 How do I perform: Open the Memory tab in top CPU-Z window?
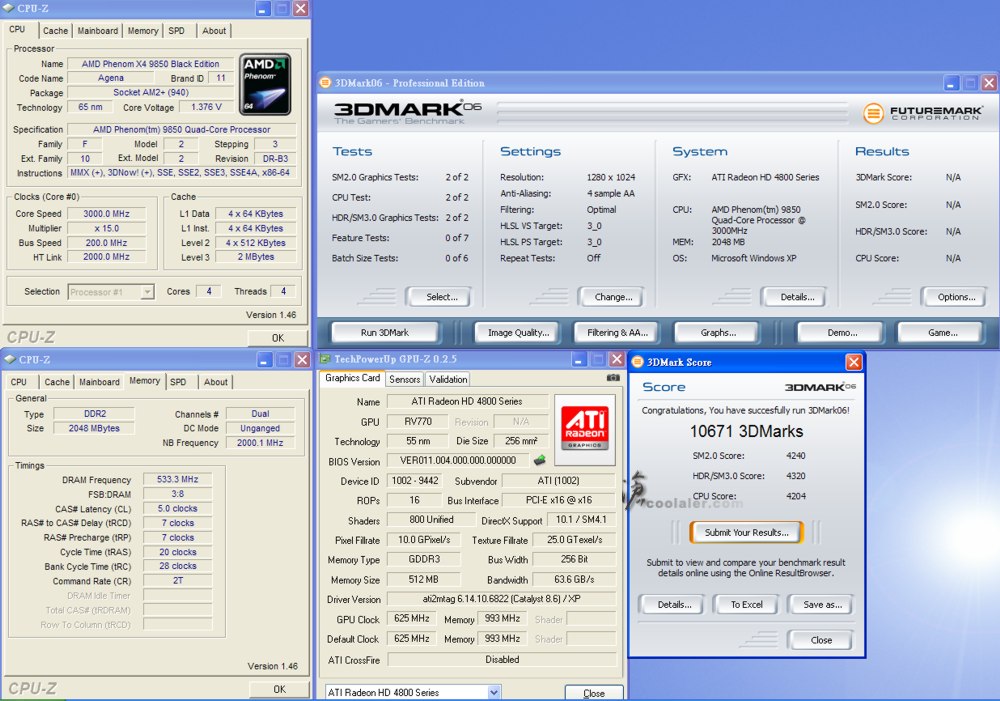tap(143, 31)
